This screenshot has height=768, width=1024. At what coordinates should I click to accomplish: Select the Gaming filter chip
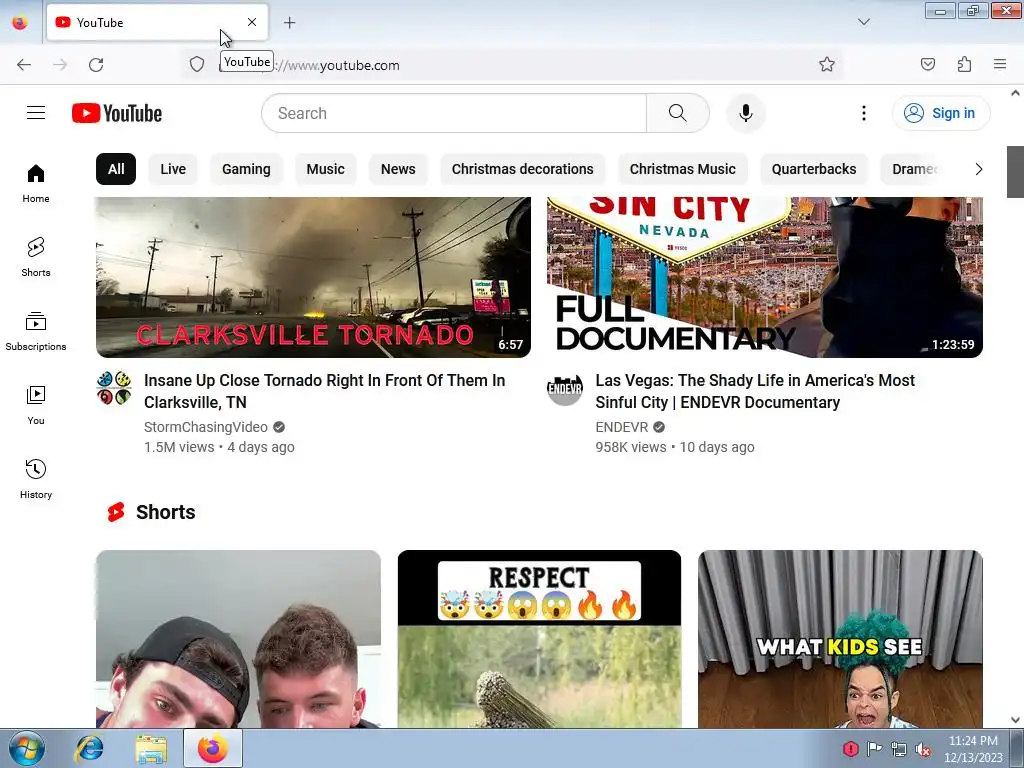pyautogui.click(x=246, y=169)
